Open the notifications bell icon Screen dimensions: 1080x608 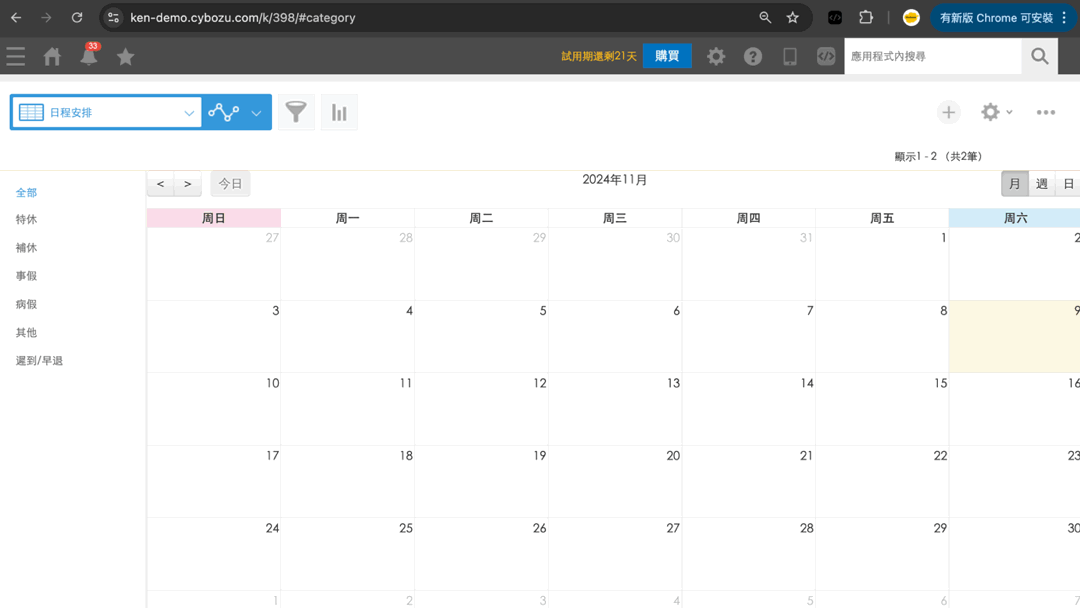[89, 57]
